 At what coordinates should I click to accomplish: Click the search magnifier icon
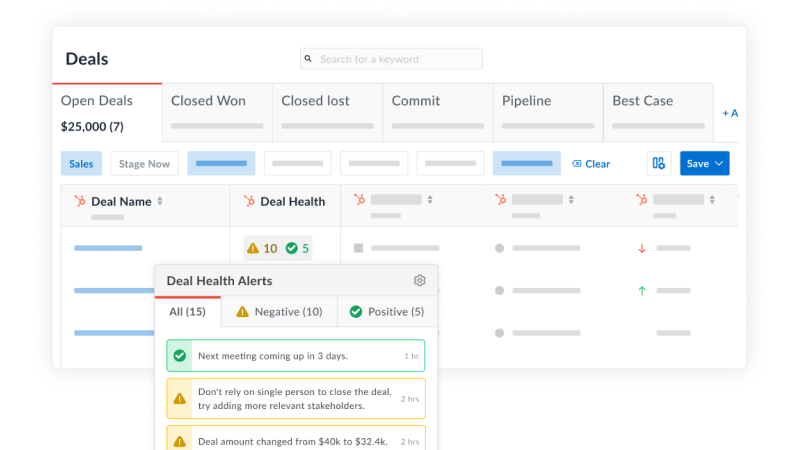(x=308, y=59)
